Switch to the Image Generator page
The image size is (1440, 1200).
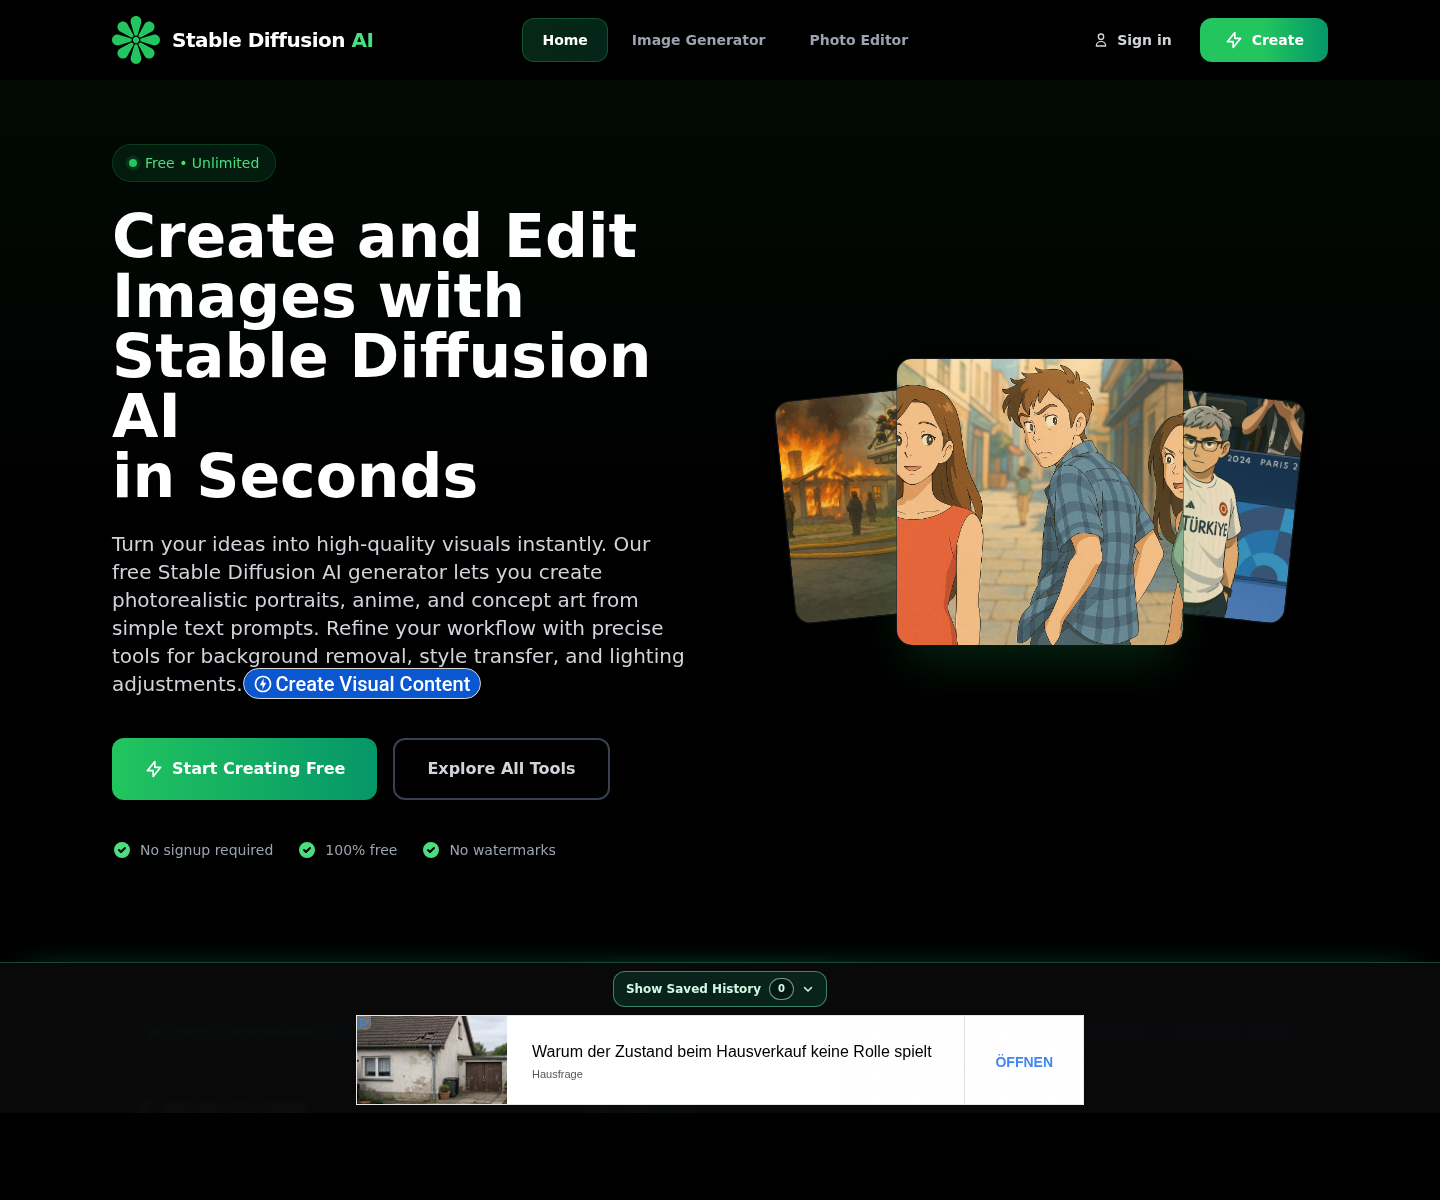[x=698, y=40]
